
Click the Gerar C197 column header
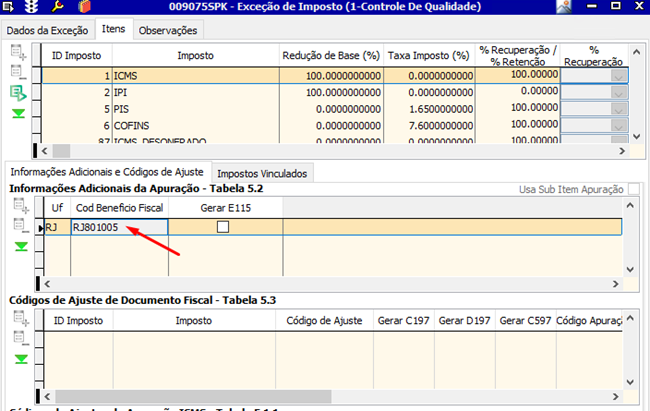[x=403, y=321]
